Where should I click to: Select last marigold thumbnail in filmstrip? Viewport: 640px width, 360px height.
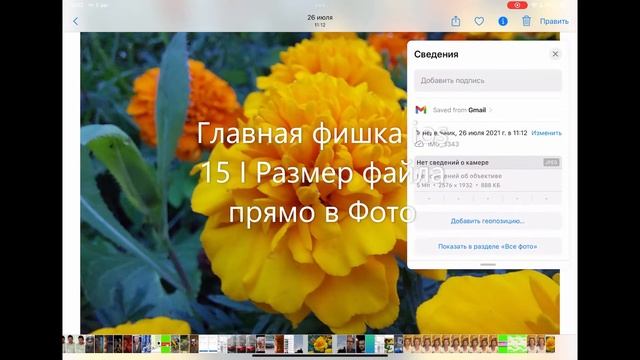click(550, 344)
